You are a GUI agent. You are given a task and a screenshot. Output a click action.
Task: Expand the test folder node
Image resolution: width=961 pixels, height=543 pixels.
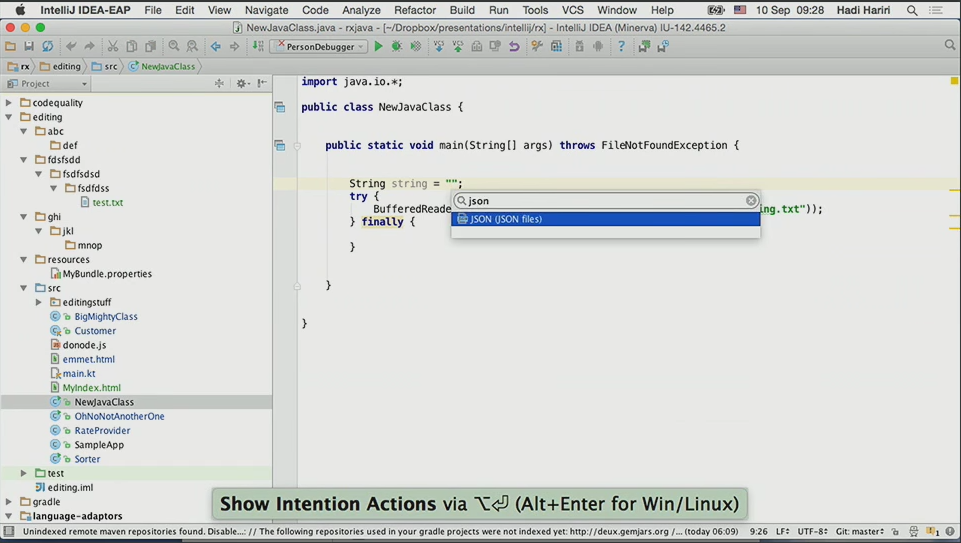pyautogui.click(x=24, y=473)
